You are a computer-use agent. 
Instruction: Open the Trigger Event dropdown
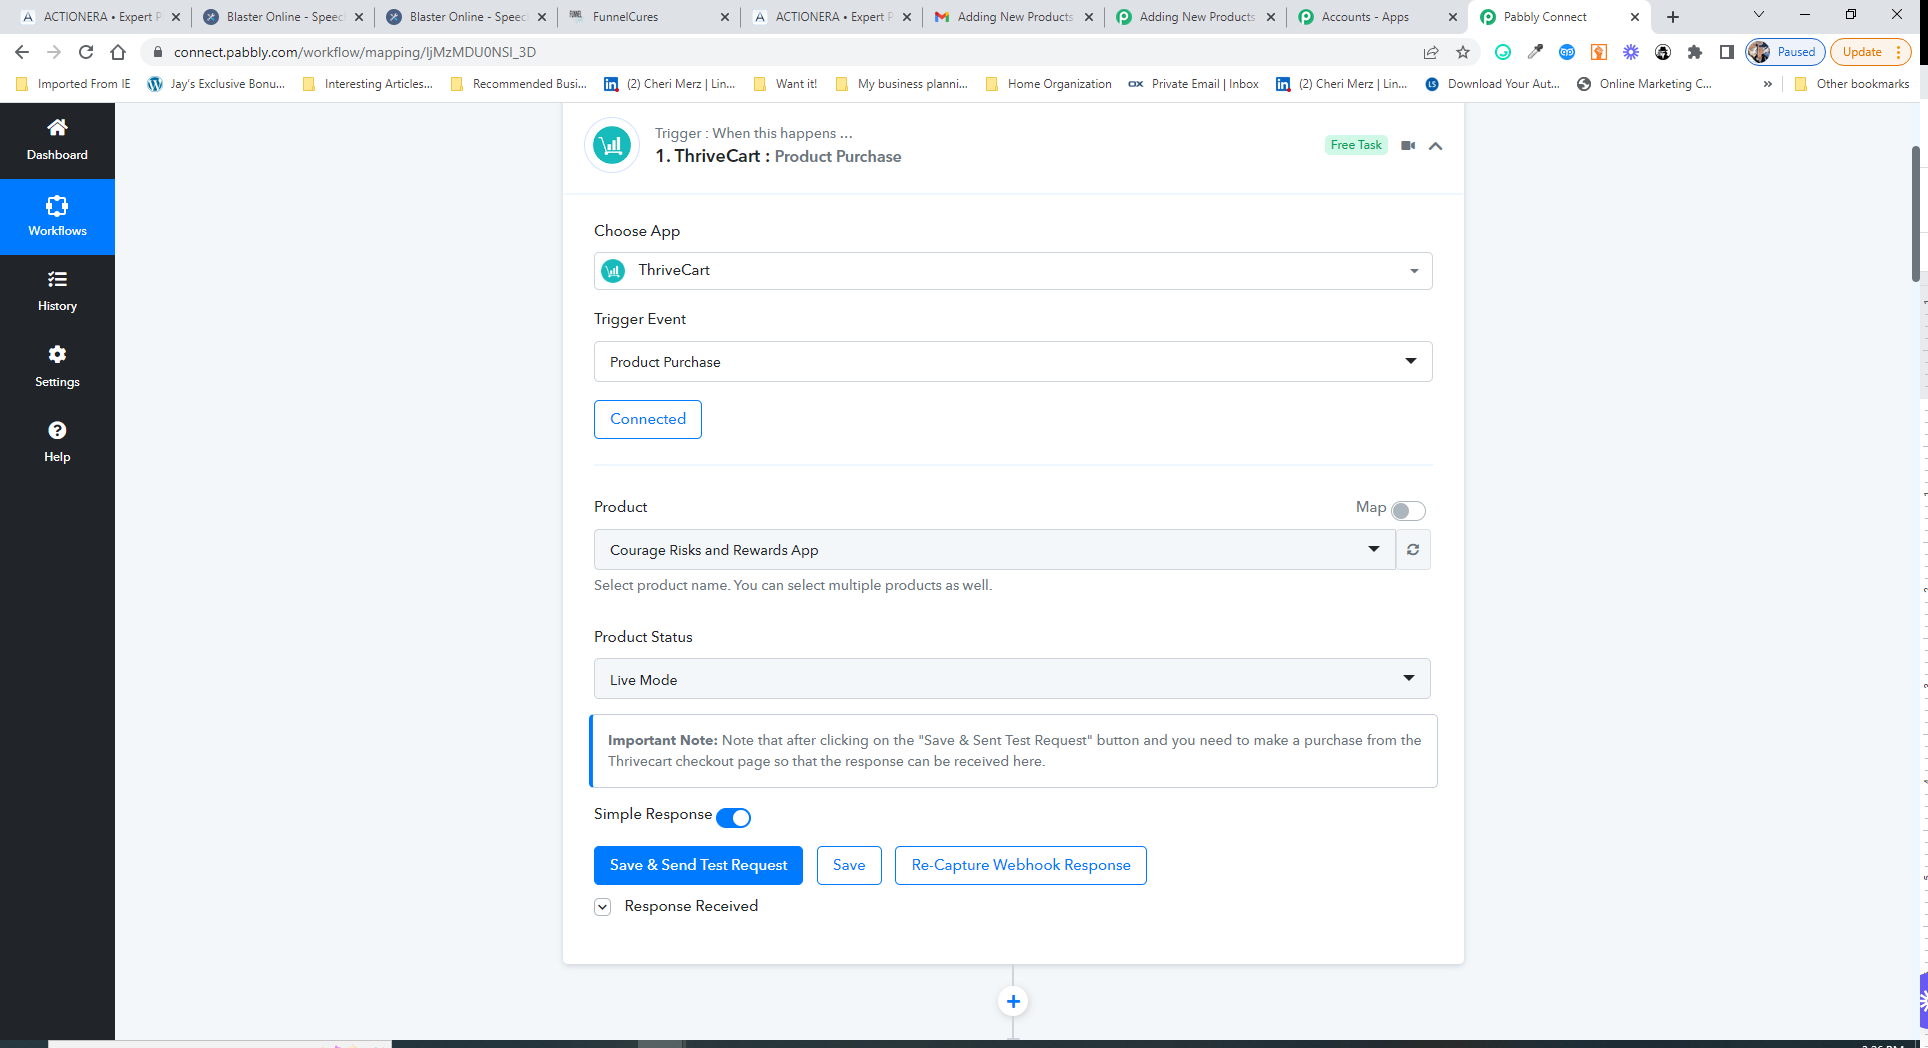(x=1013, y=362)
